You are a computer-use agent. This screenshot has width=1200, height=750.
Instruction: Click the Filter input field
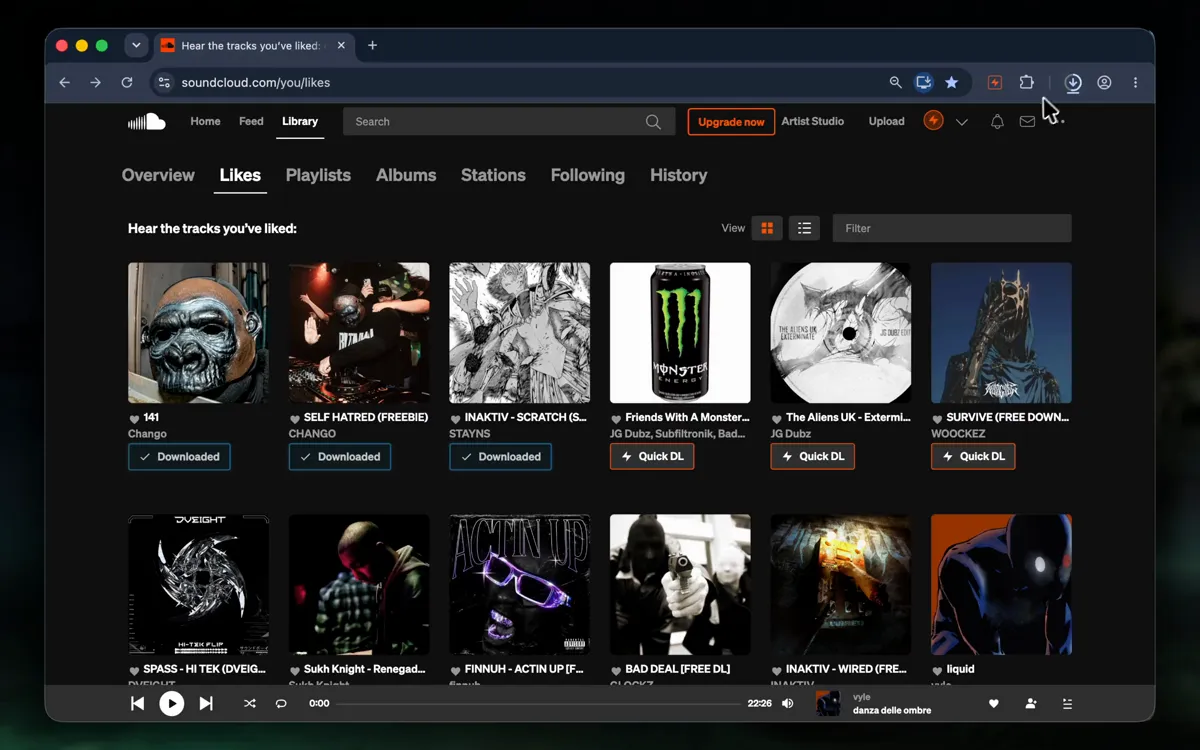(x=952, y=228)
